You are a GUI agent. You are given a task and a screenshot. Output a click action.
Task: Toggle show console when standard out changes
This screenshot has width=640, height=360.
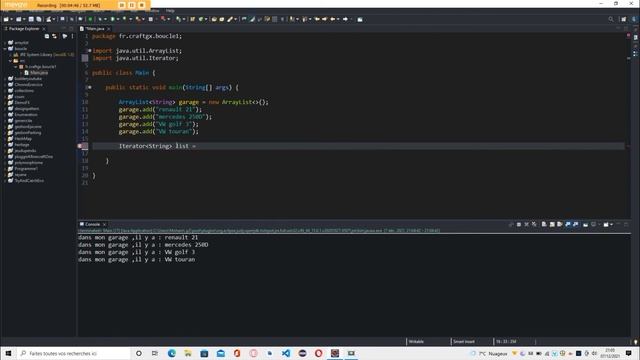pyautogui.click(x=568, y=224)
